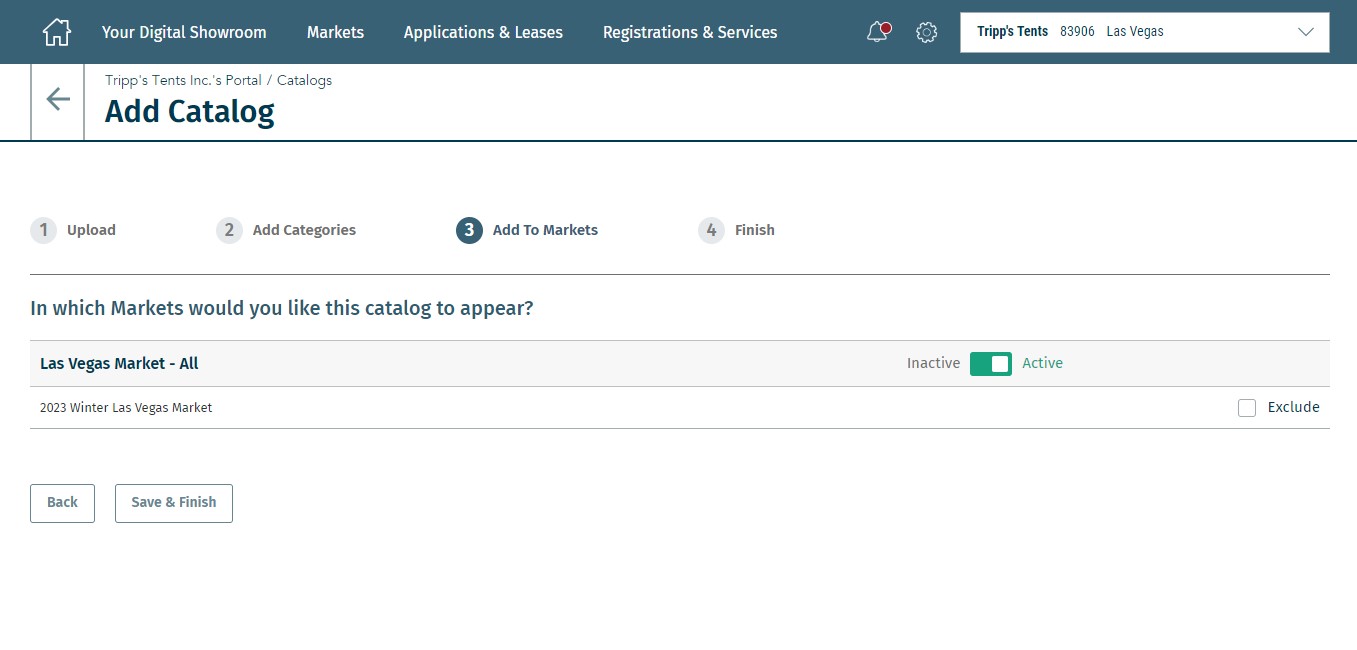This screenshot has width=1357, height=650.
Task: Toggle Las Vegas Market active switch
Action: click(990, 363)
